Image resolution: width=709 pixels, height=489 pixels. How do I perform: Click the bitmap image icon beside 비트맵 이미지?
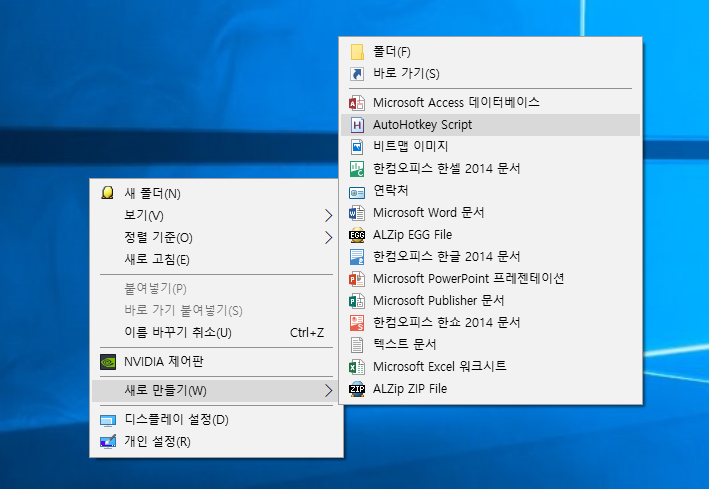pyautogui.click(x=357, y=147)
